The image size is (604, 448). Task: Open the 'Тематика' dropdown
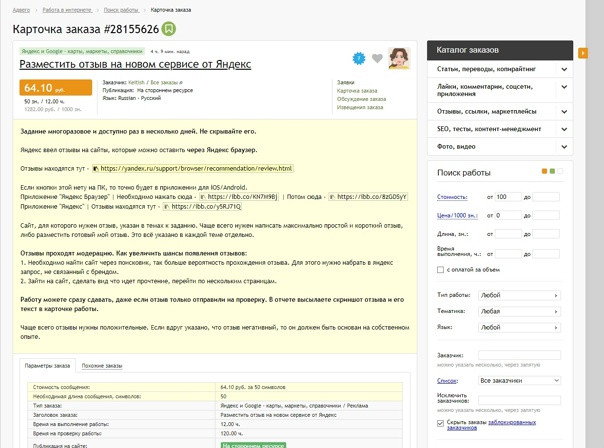tap(519, 311)
